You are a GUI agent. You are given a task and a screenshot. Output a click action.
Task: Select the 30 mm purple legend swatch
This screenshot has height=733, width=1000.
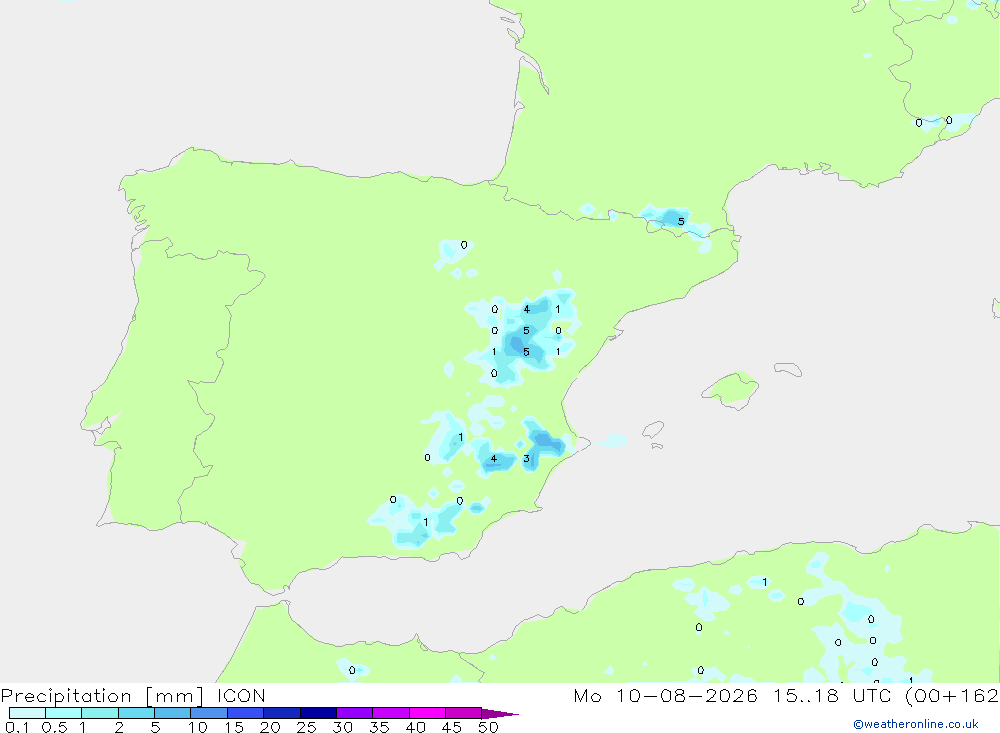[354, 713]
